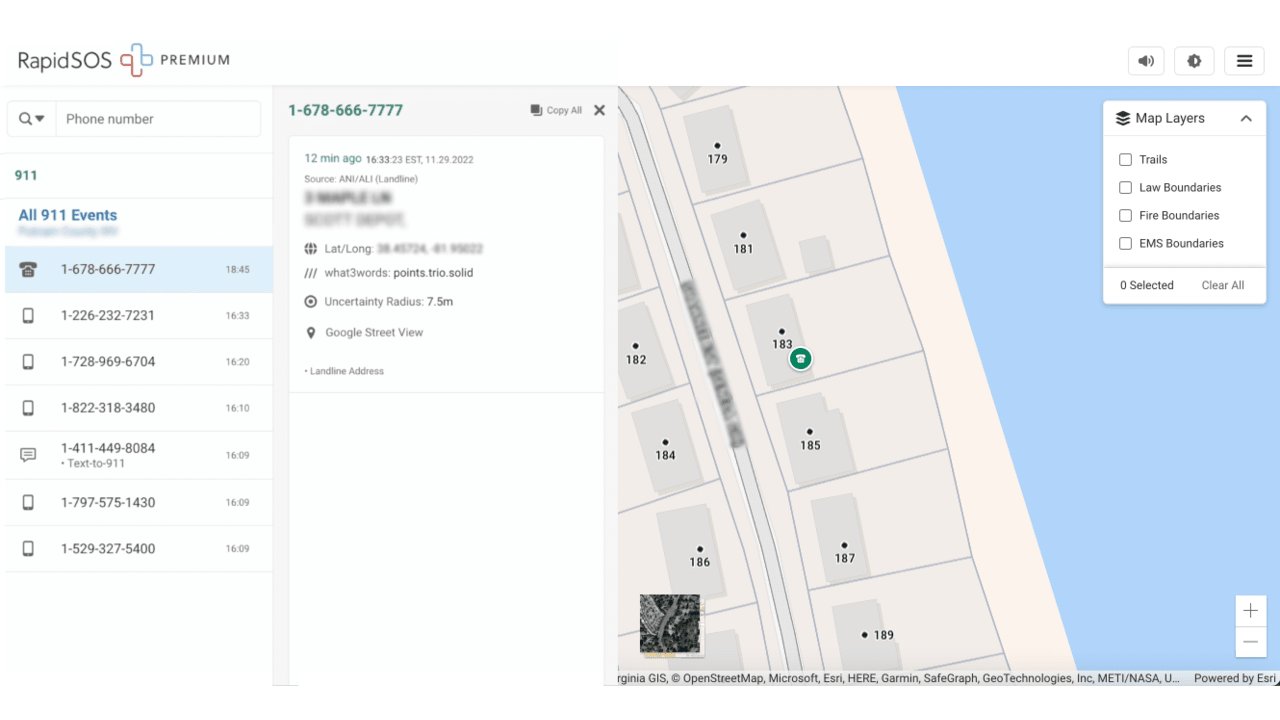Open the search type dropdown magnifier
Image resolution: width=1280 pixels, height=720 pixels.
click(x=32, y=119)
